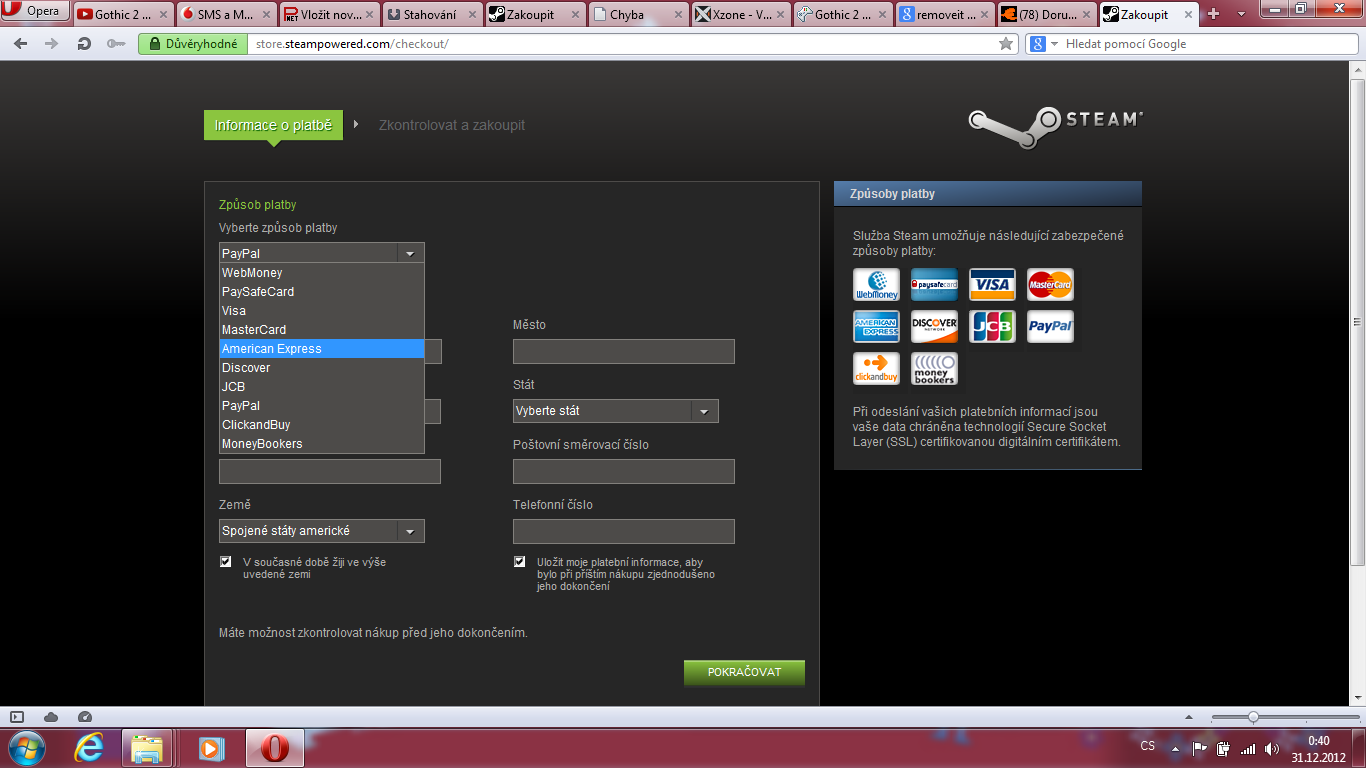
Task: Click the PaySafeCard logo icon
Action: [934, 285]
